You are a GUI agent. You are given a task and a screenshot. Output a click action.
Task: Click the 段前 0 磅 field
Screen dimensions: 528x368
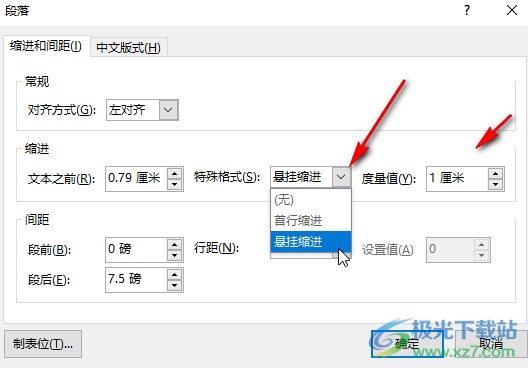click(x=137, y=249)
